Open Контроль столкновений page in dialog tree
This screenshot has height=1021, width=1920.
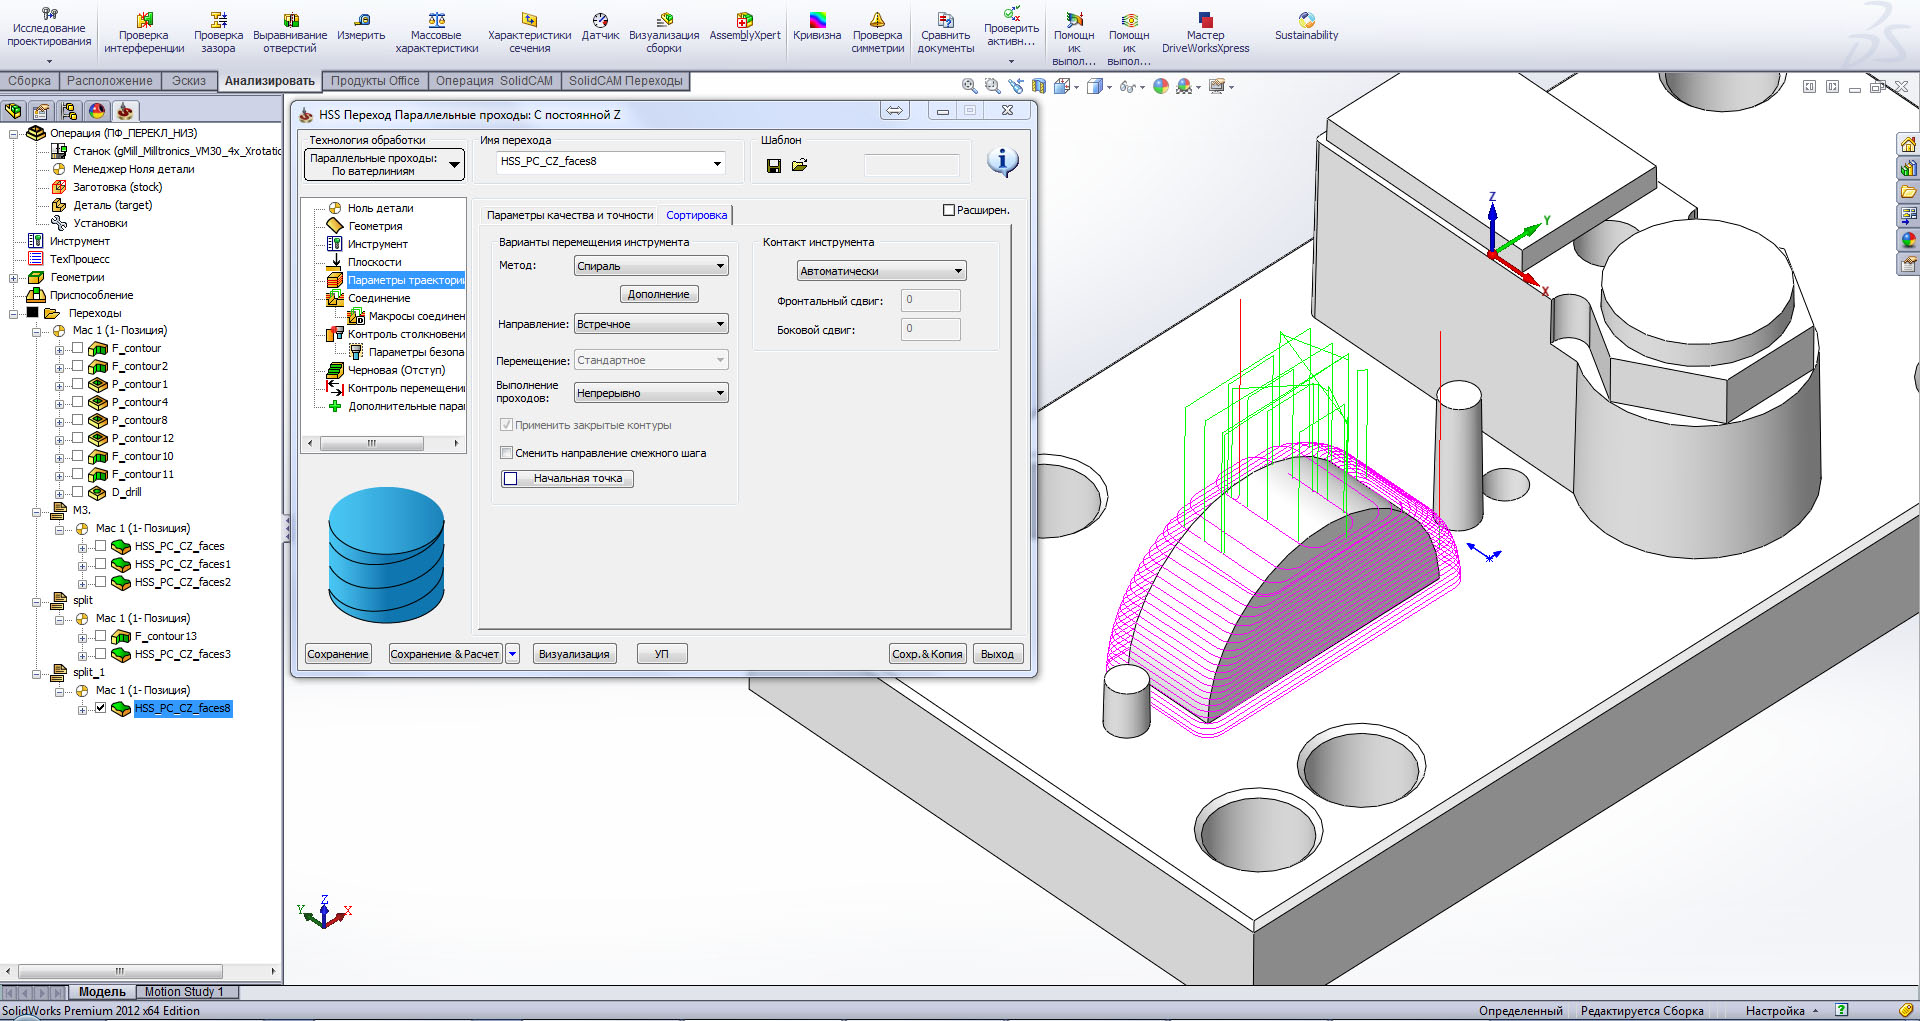406,334
